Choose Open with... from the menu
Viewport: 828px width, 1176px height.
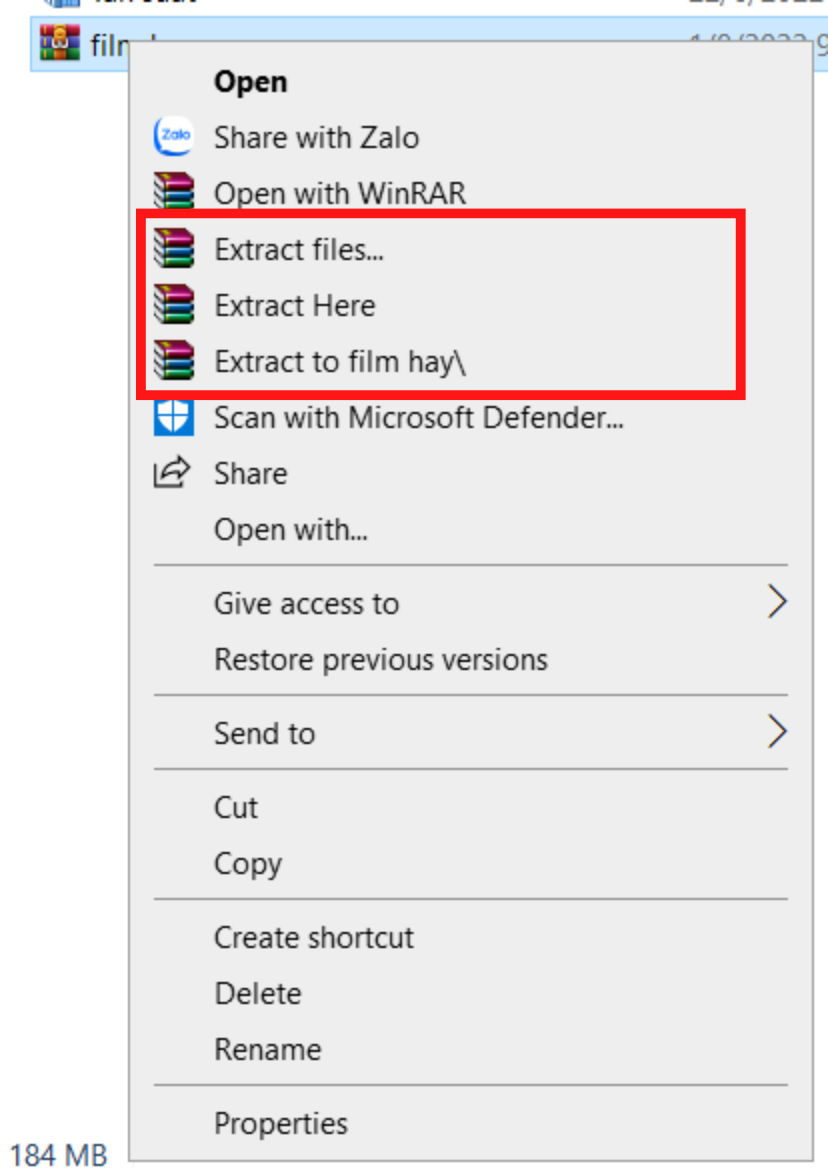(291, 530)
